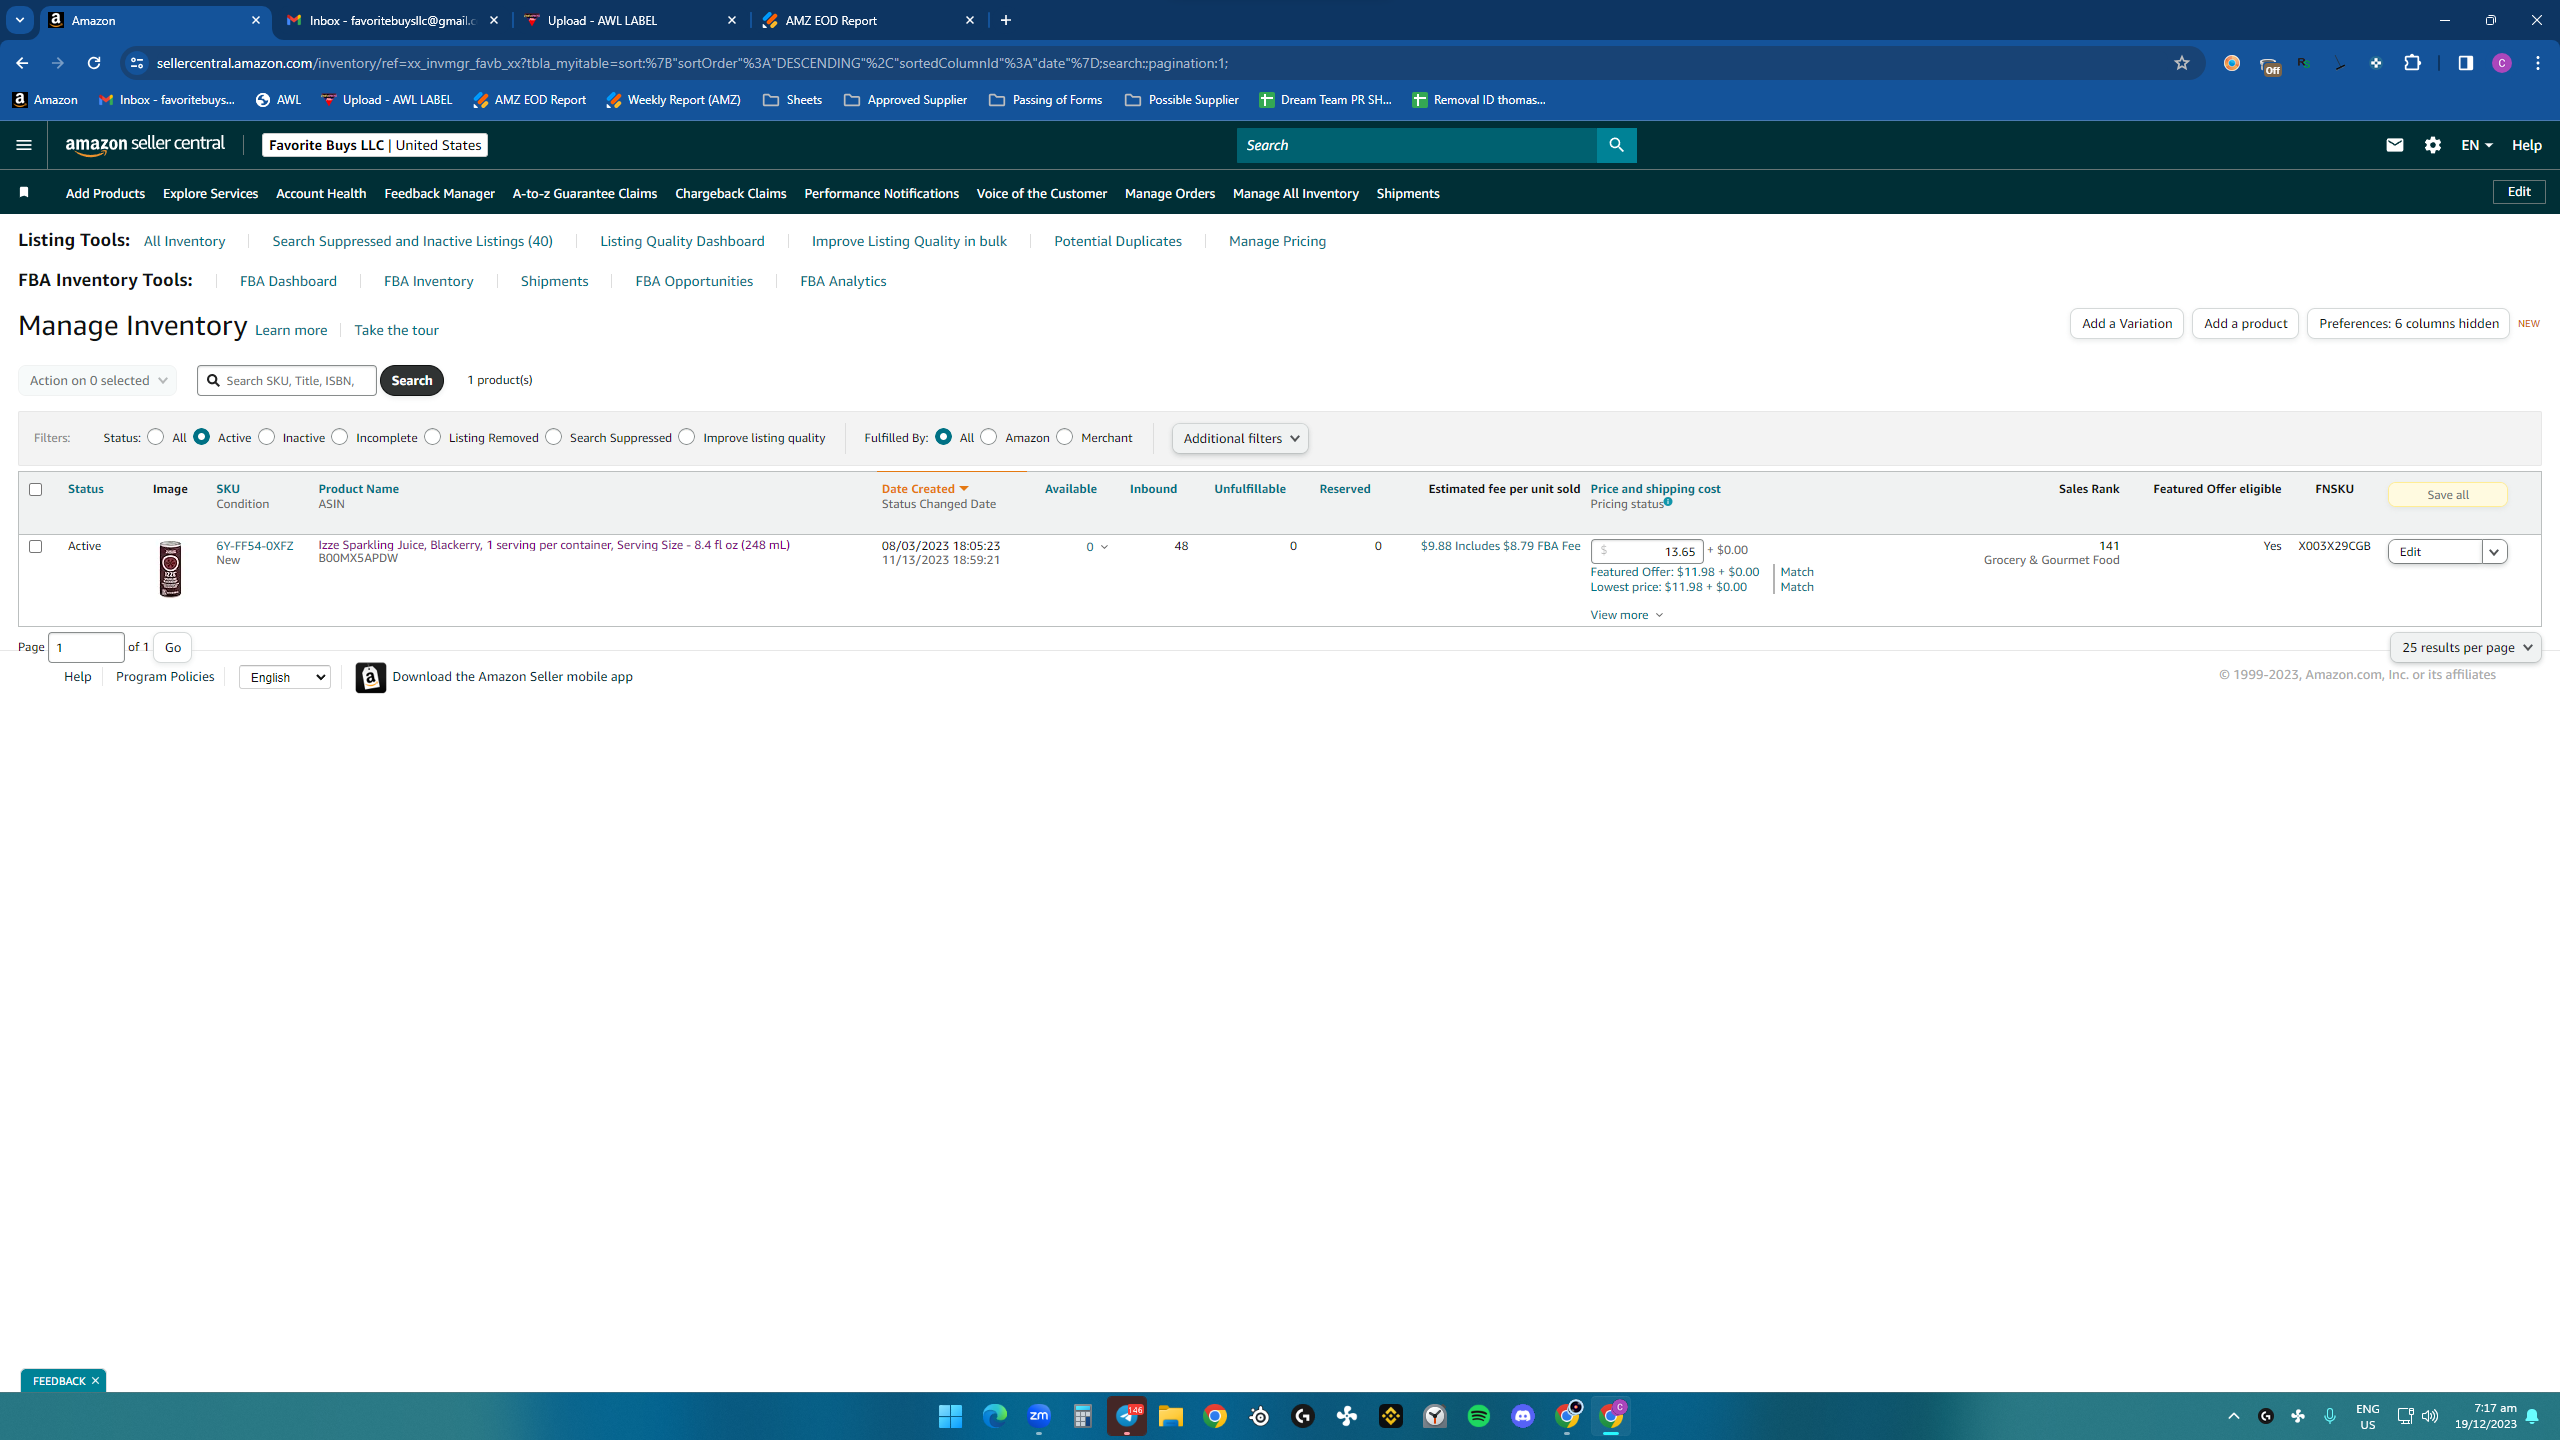Viewport: 2560px width, 1440px height.
Task: Click the bookmark flag icon on nav bar
Action: coord(24,192)
